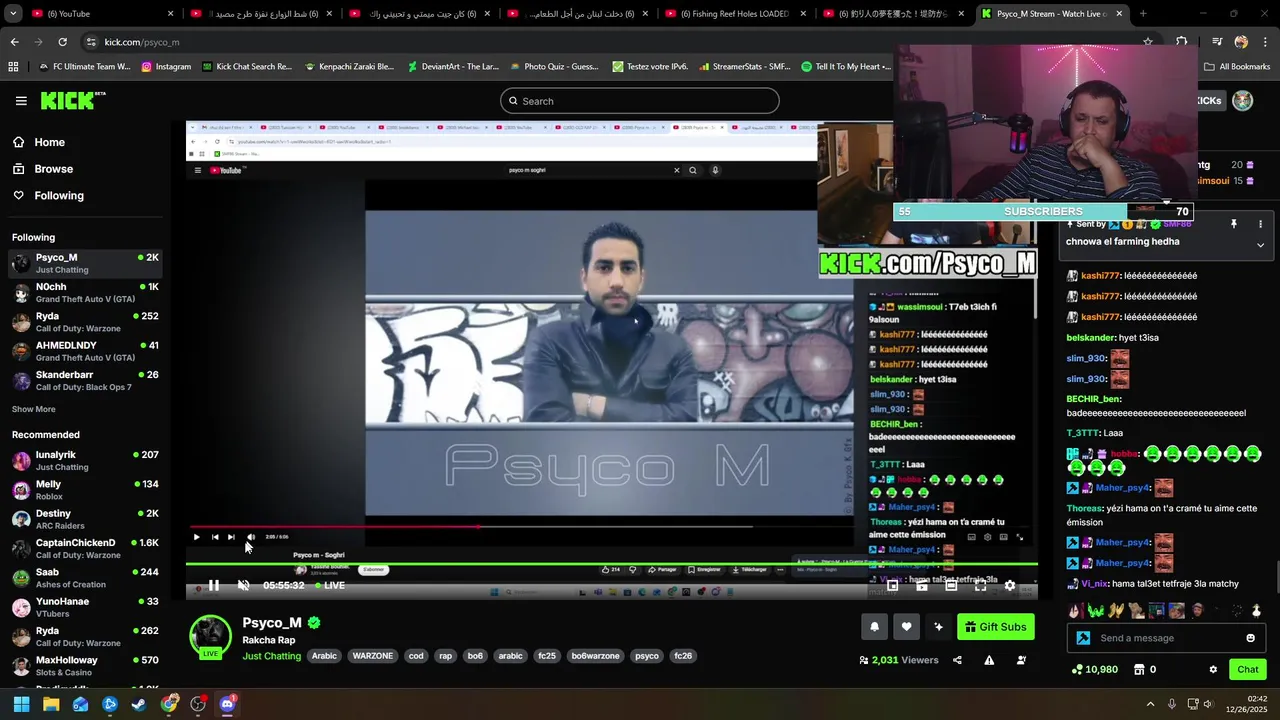Jump to LIVE in player
This screenshot has width=1280, height=720.
[329, 586]
